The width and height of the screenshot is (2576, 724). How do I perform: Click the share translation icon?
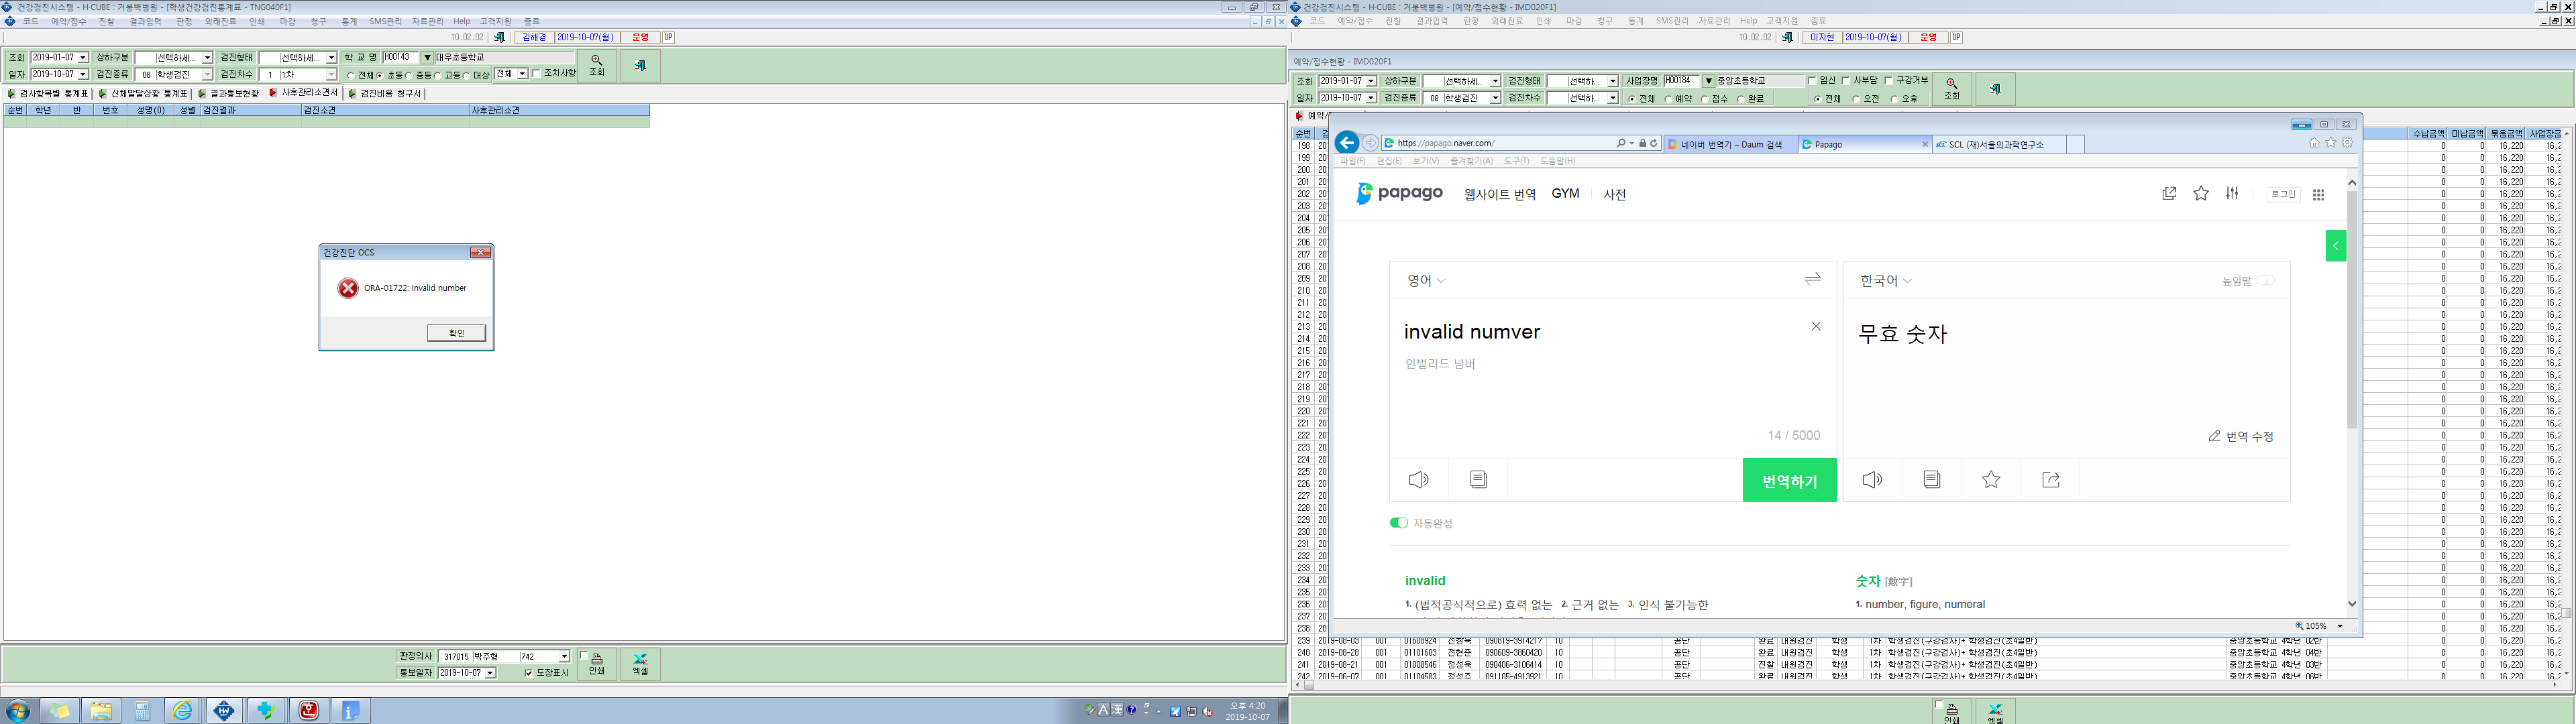click(x=2051, y=480)
